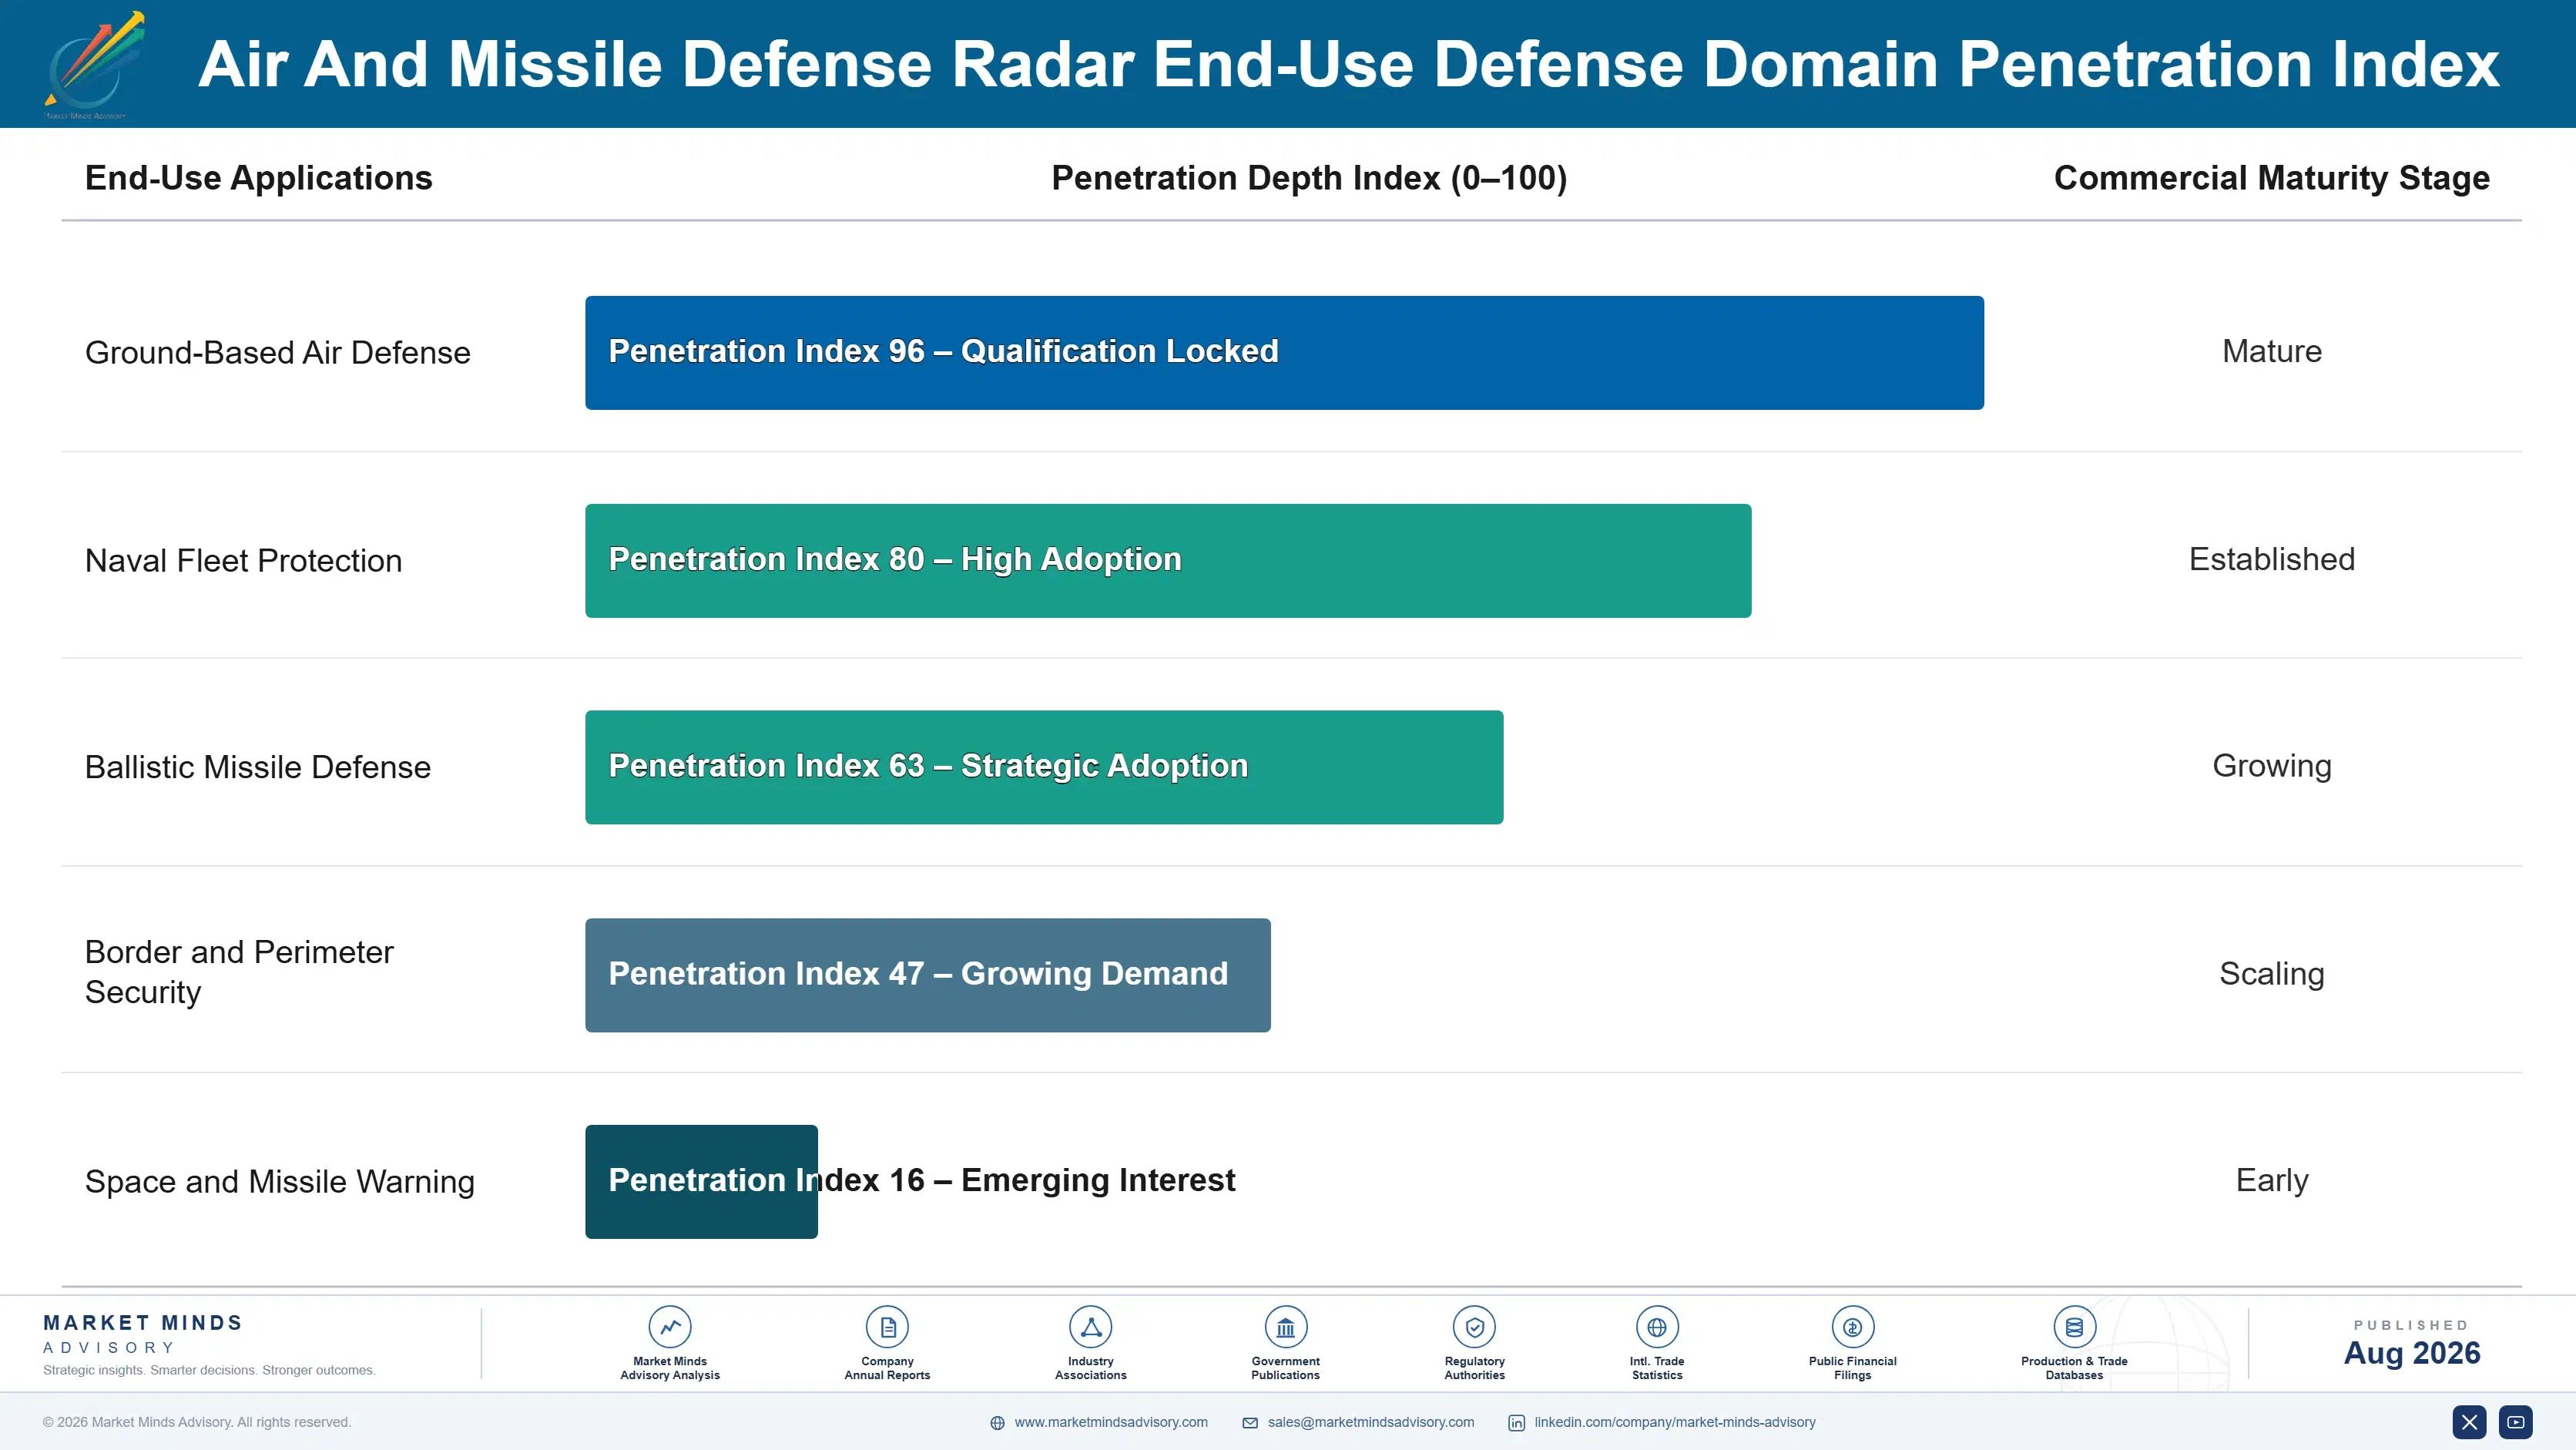
Task: Click the Early maturity stage value
Action: [2271, 1181]
